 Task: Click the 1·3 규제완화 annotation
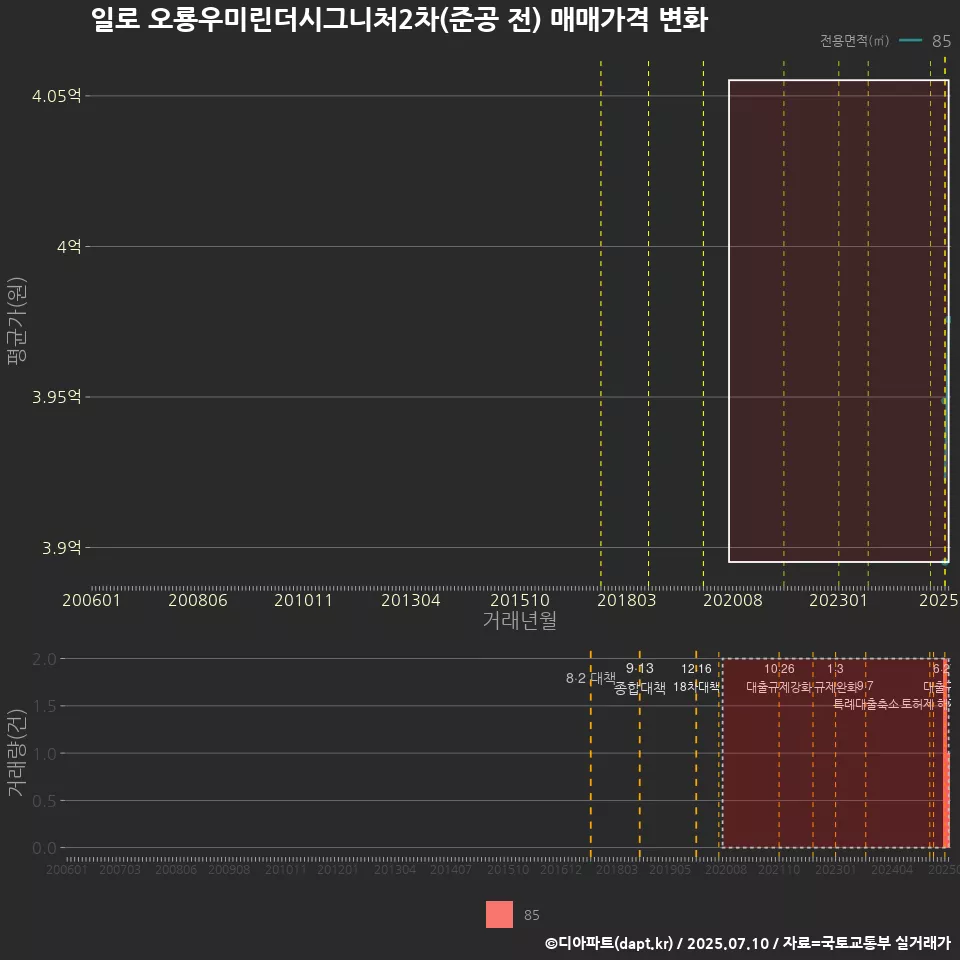(836, 678)
